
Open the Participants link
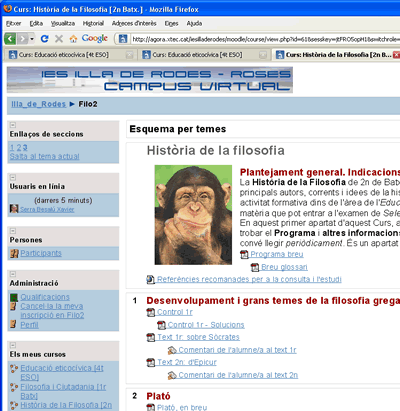tap(41, 253)
